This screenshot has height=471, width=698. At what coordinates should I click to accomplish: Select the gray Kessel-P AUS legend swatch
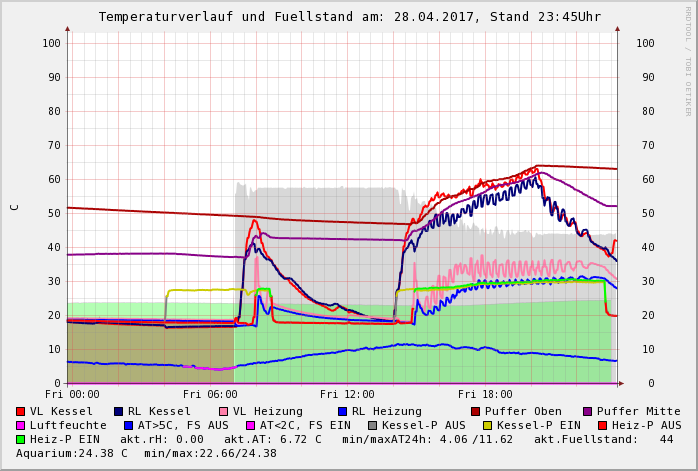coord(371,425)
